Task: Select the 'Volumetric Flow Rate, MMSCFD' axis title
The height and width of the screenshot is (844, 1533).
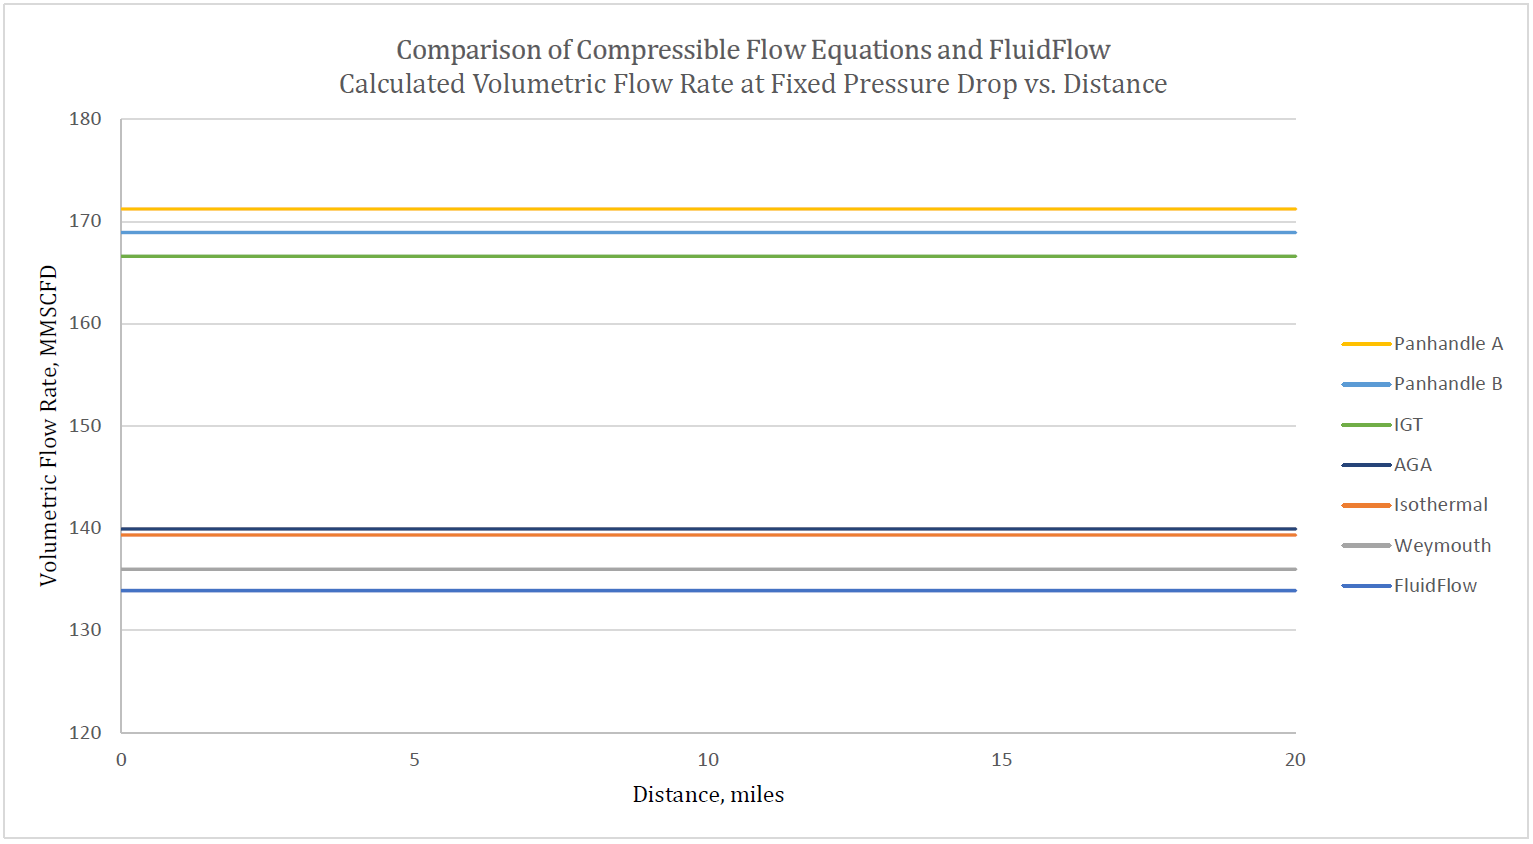Action: click(x=48, y=425)
